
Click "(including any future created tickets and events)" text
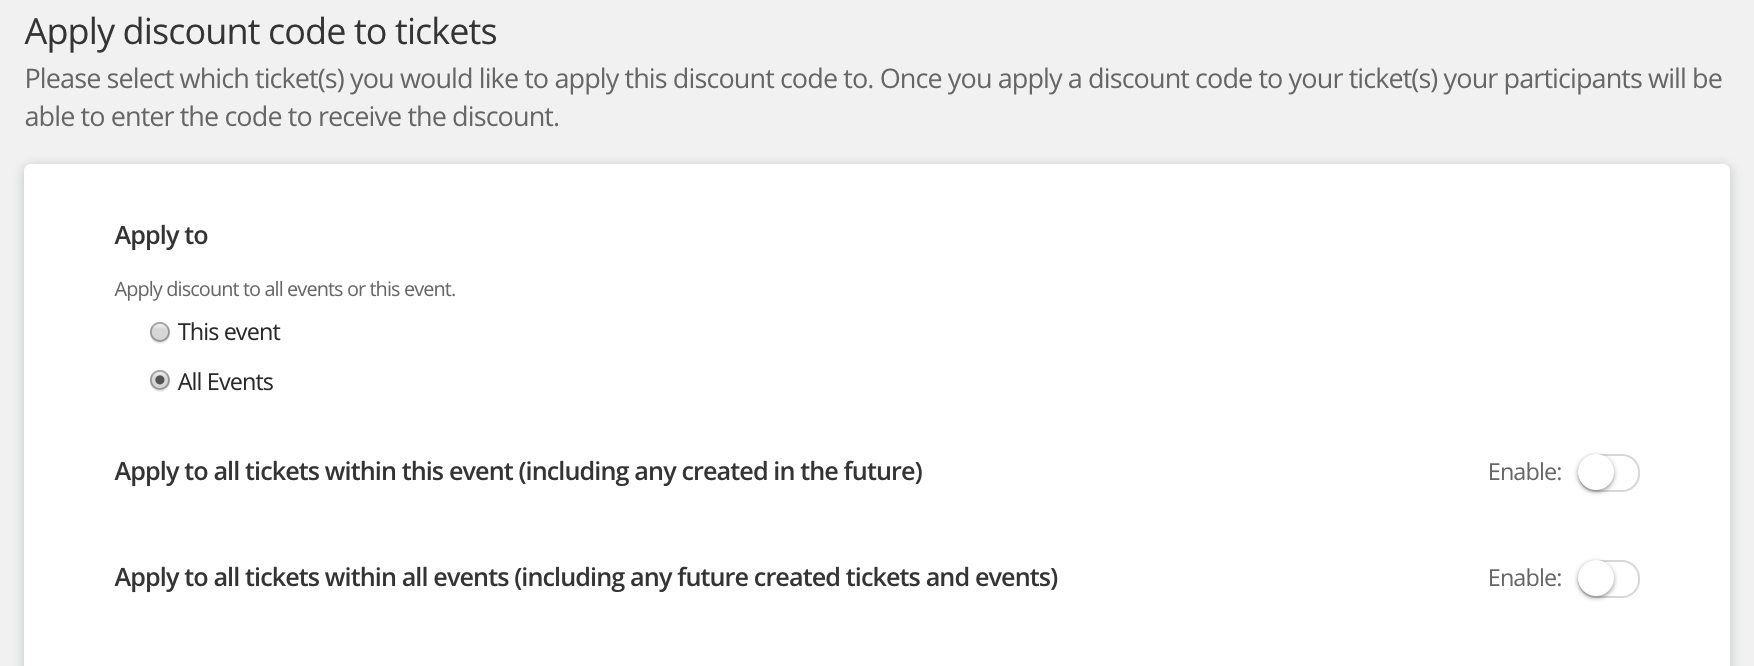click(x=786, y=577)
